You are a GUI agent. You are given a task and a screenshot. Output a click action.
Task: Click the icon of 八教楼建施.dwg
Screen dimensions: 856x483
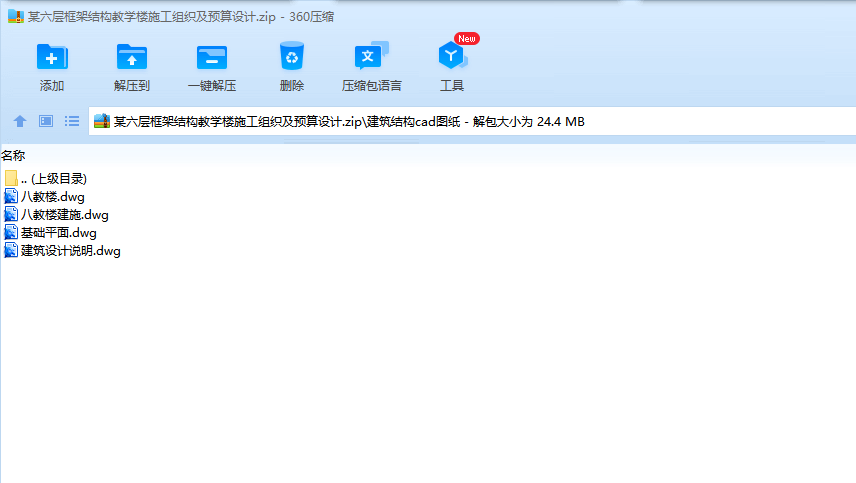coord(11,214)
